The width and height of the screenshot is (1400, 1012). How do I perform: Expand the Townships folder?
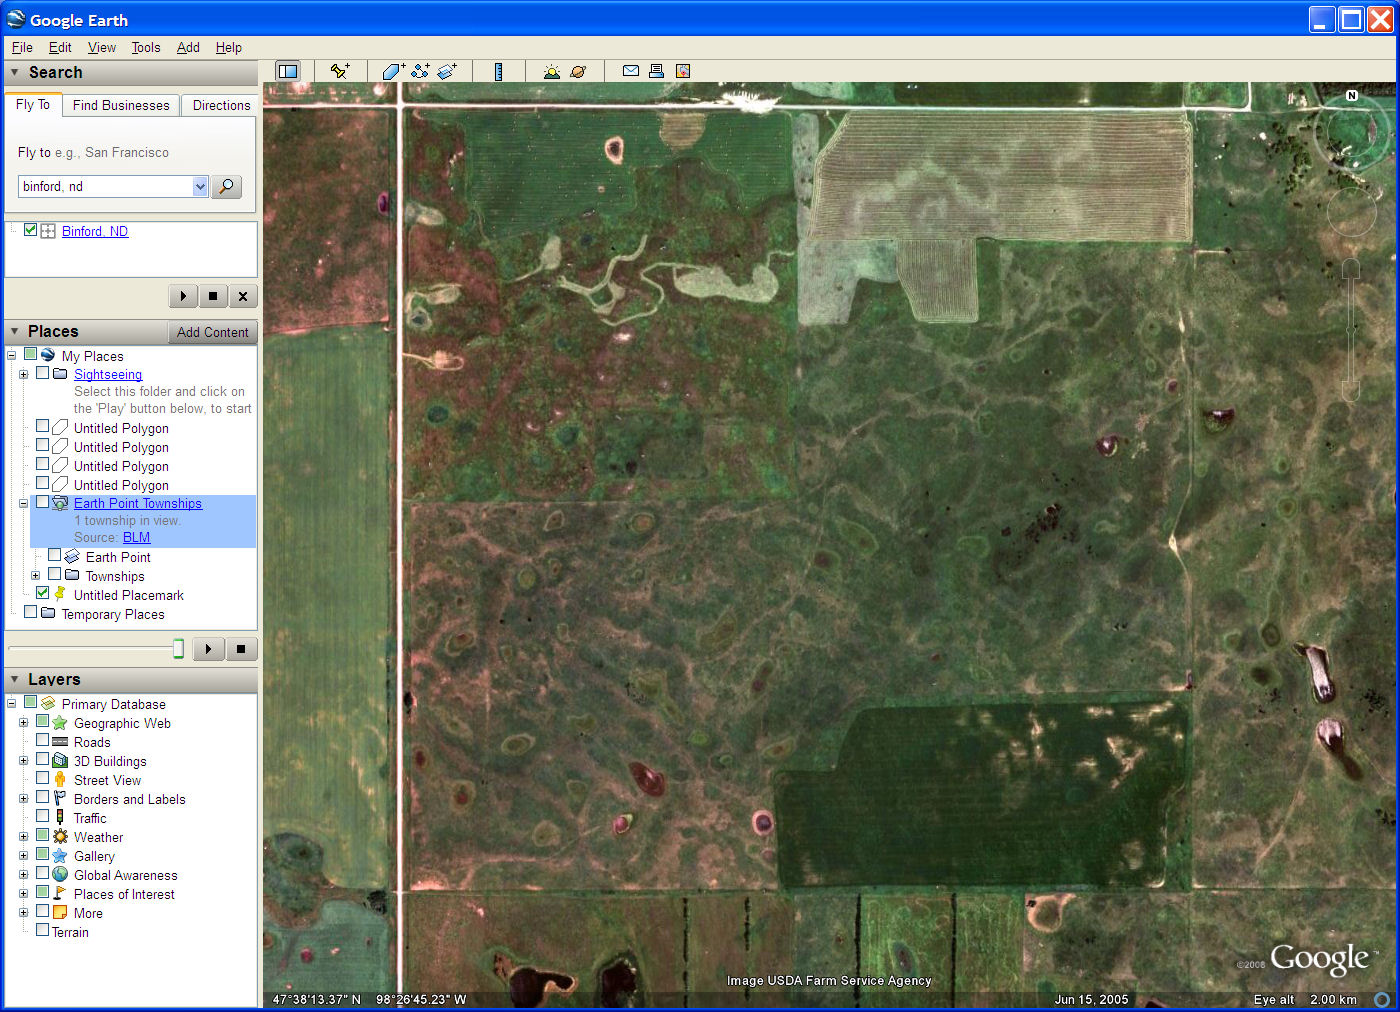coord(35,575)
